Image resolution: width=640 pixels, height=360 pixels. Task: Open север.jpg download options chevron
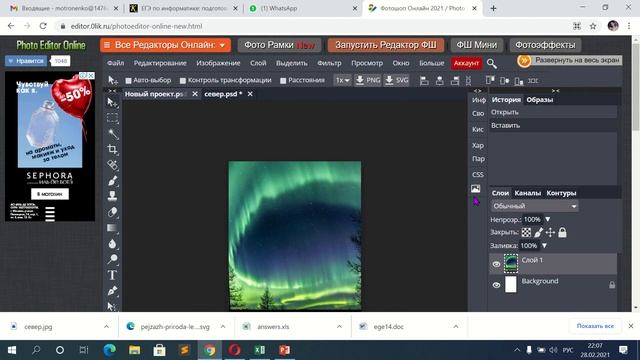tap(106, 327)
